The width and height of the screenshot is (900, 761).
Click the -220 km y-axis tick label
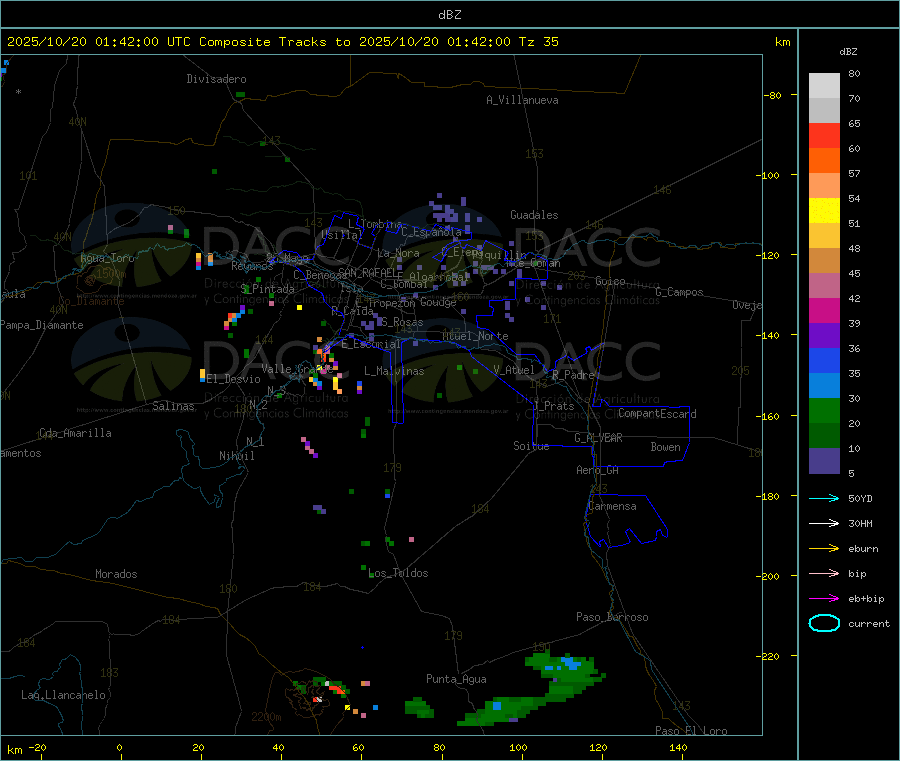(x=769, y=656)
